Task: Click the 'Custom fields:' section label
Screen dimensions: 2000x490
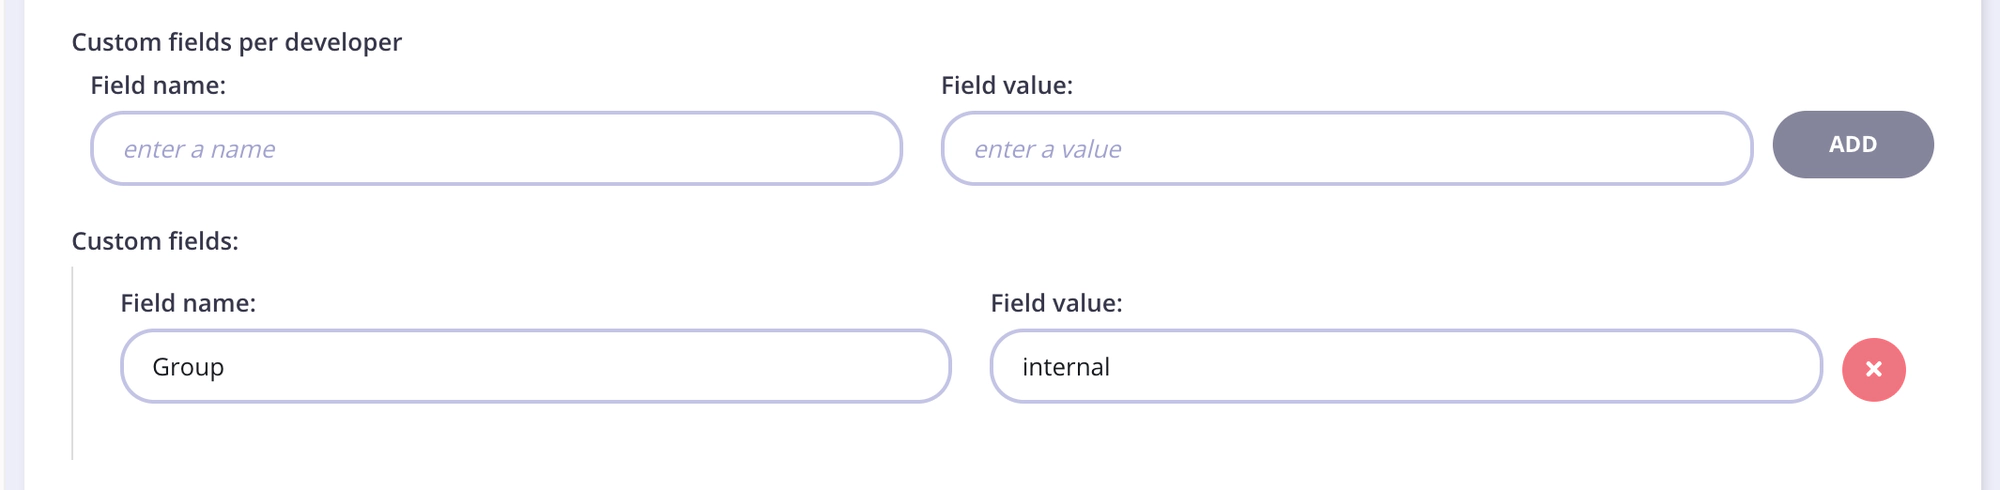Action: click(155, 241)
